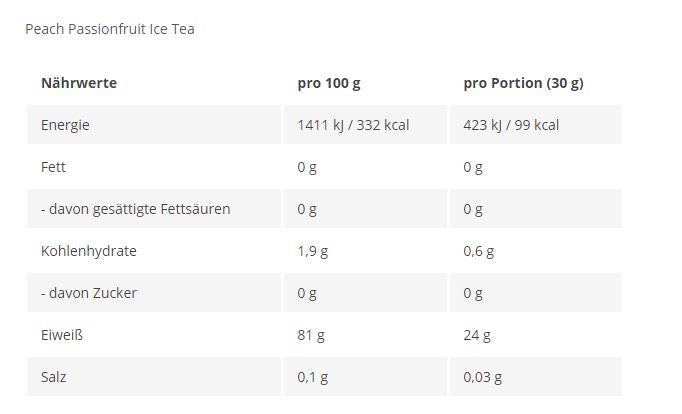Viewport: 682px width, 414px height.
Task: Click the 423 kJ / 99 kcal value
Action: tap(511, 125)
